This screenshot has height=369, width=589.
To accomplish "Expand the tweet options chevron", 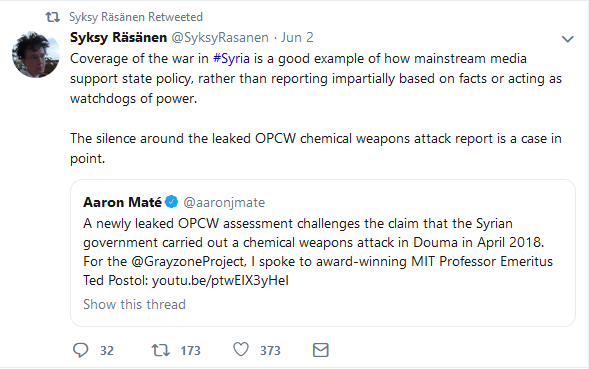I will (x=567, y=39).
